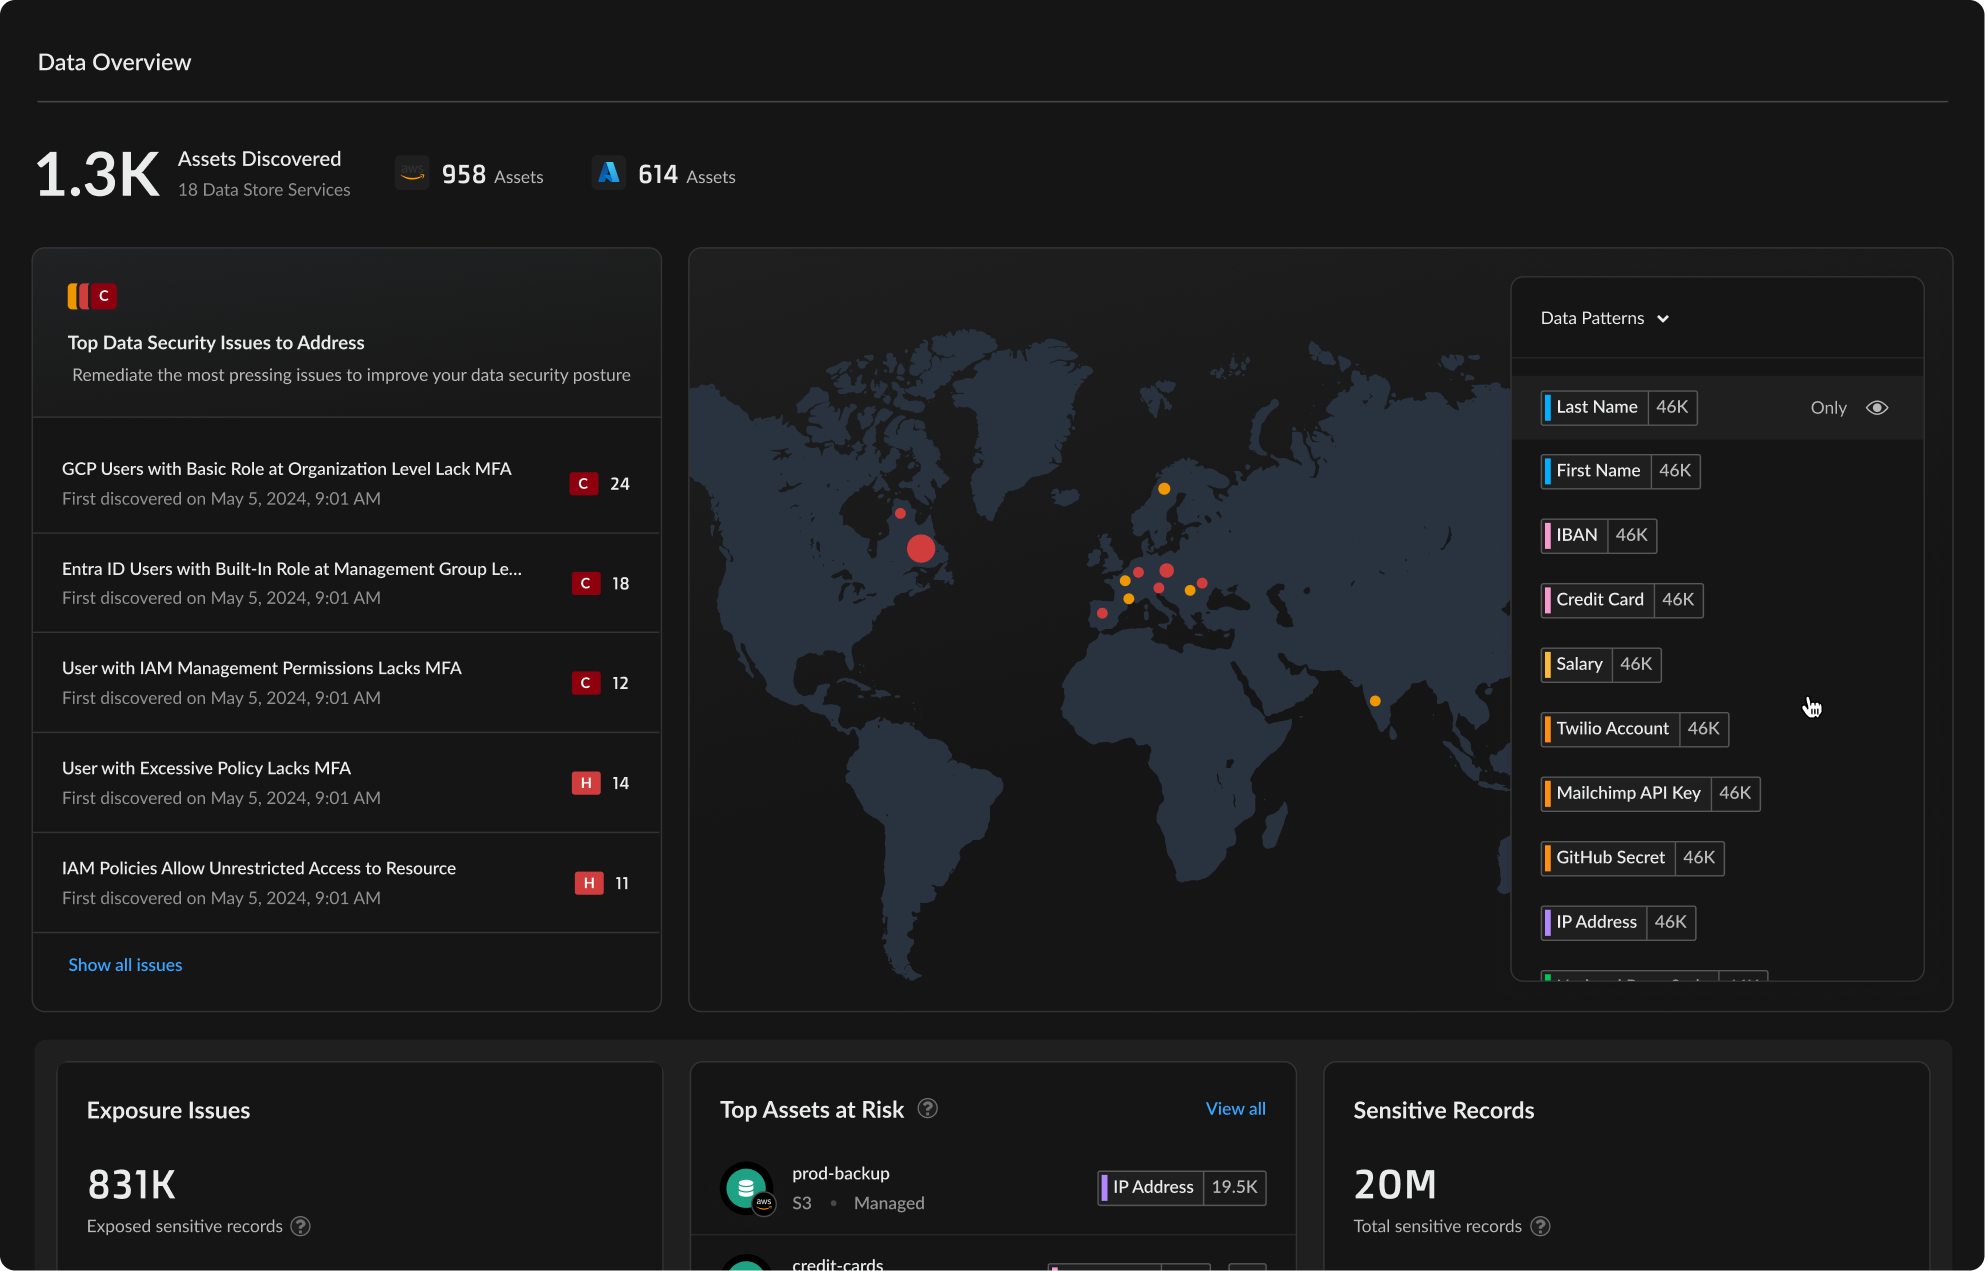The image size is (1985, 1271).
Task: Click the Show all issues link
Action: tap(125, 965)
